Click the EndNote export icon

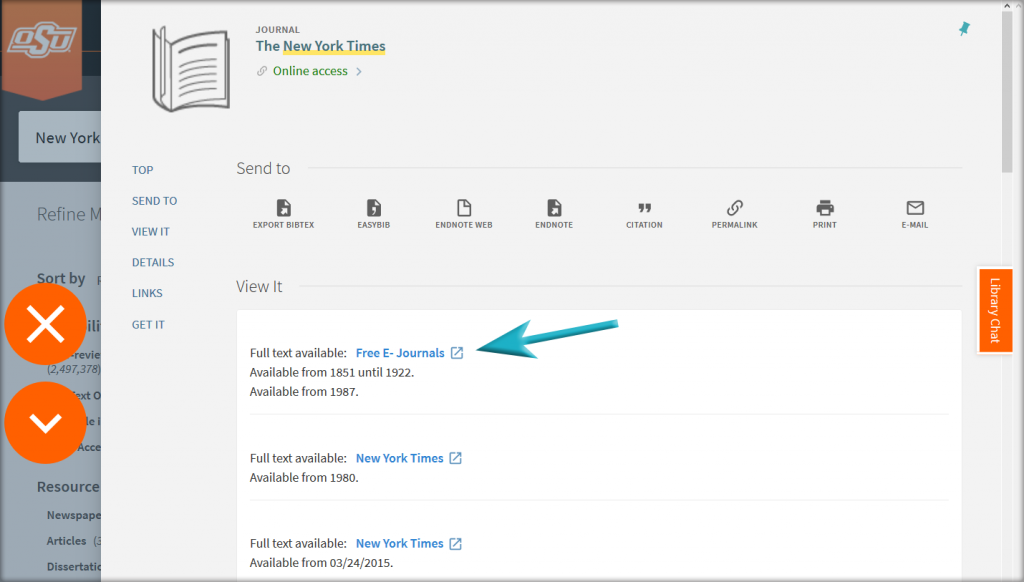tap(553, 213)
